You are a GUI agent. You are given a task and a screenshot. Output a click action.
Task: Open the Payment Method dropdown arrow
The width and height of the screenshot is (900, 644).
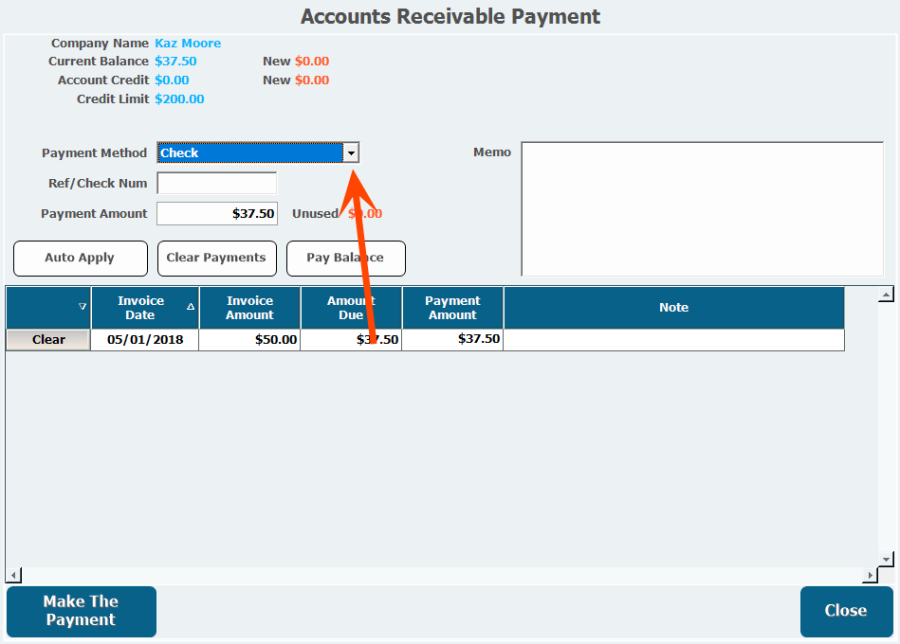pos(351,153)
